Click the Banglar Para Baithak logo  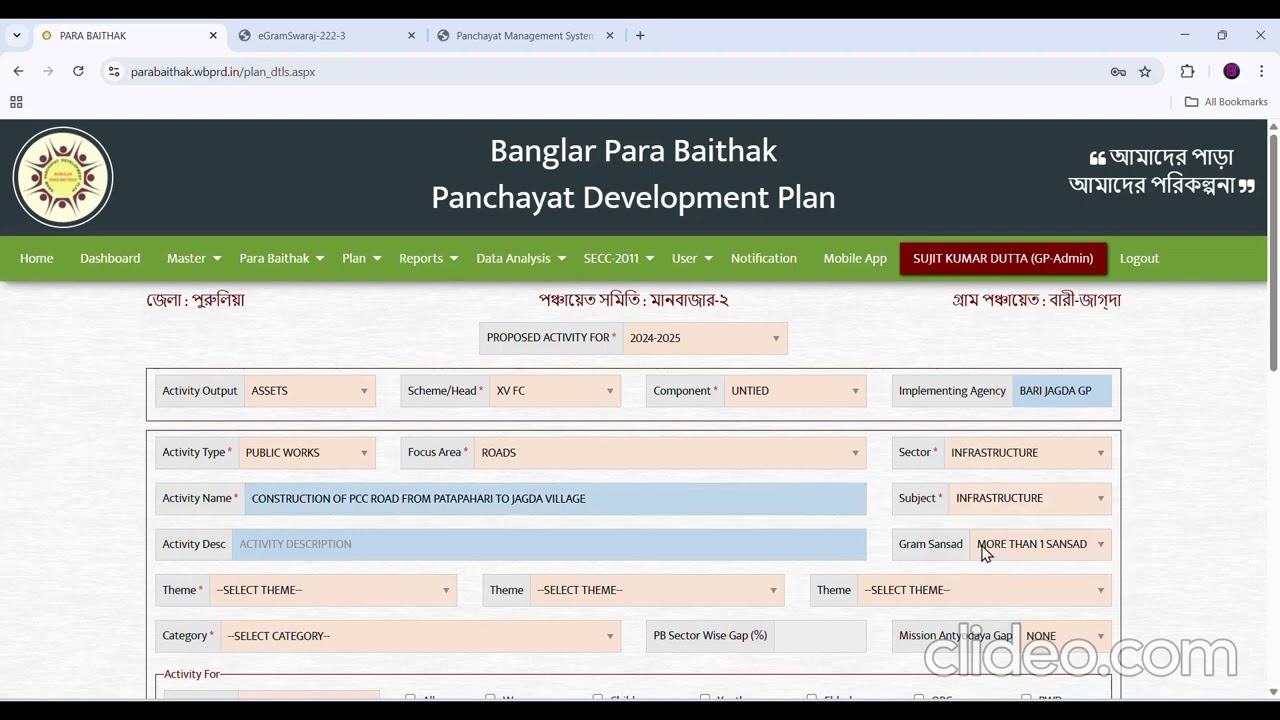(x=63, y=178)
